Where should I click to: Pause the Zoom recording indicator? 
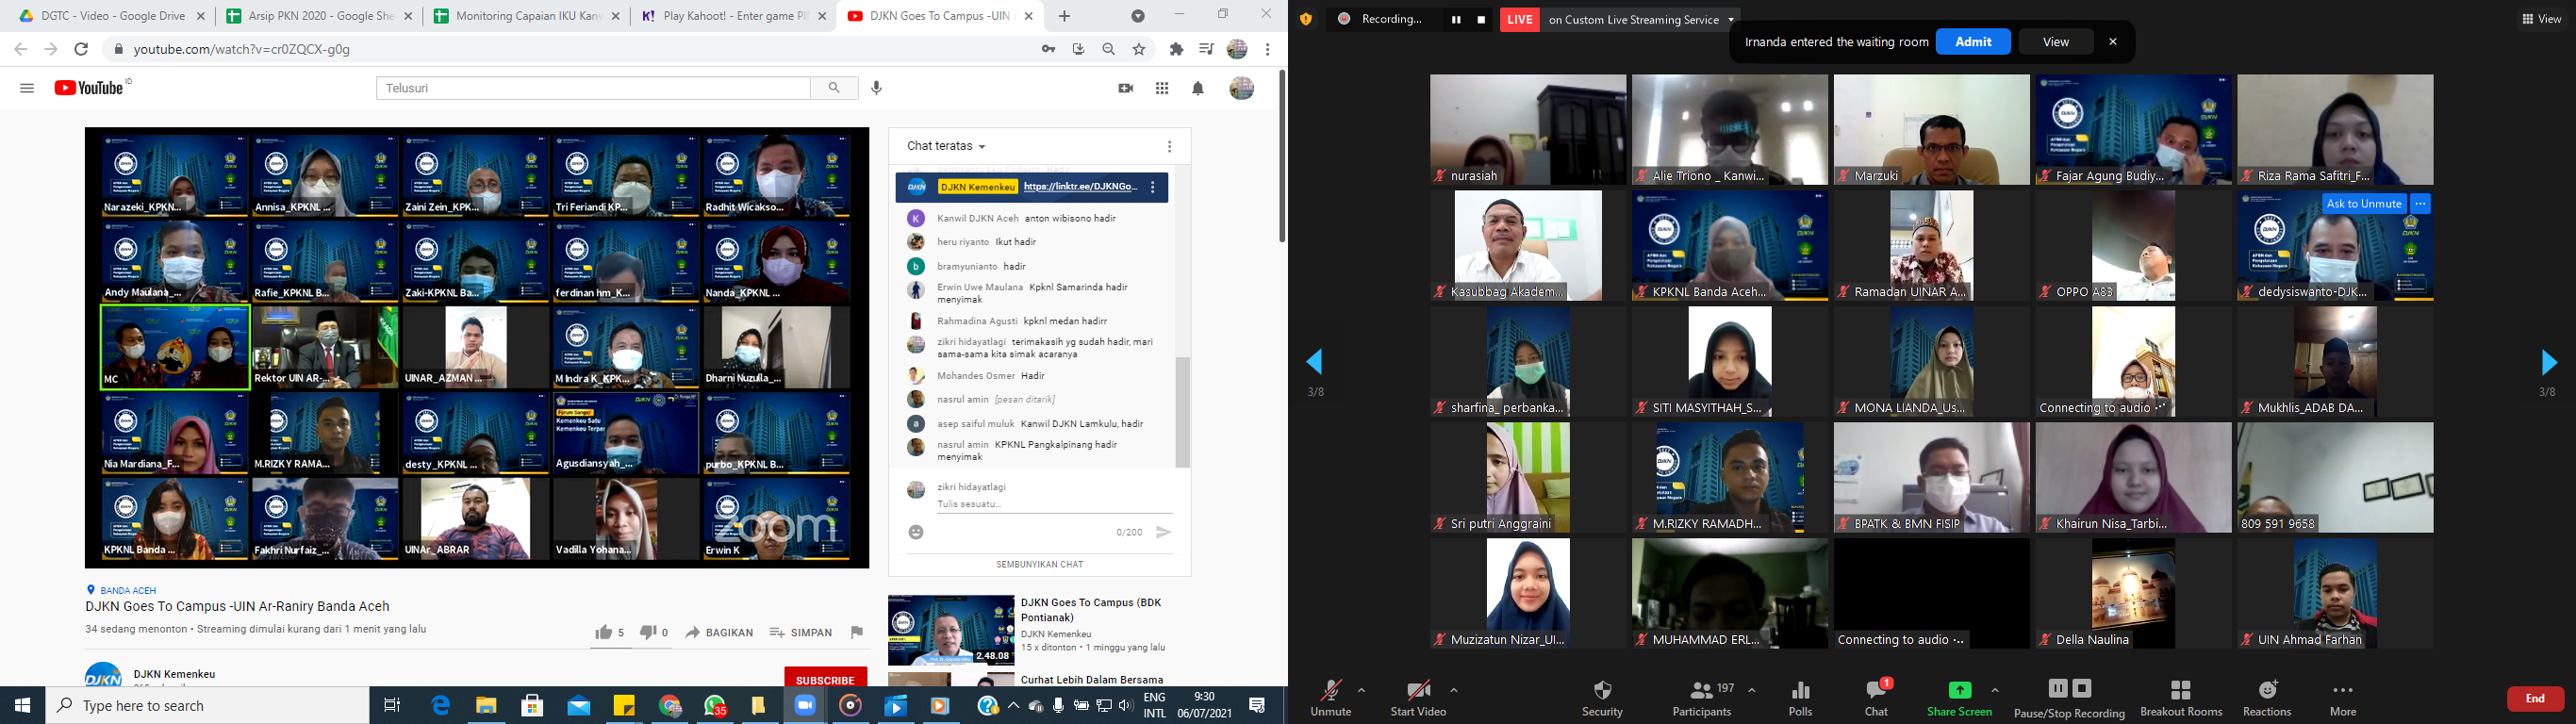tap(1456, 20)
